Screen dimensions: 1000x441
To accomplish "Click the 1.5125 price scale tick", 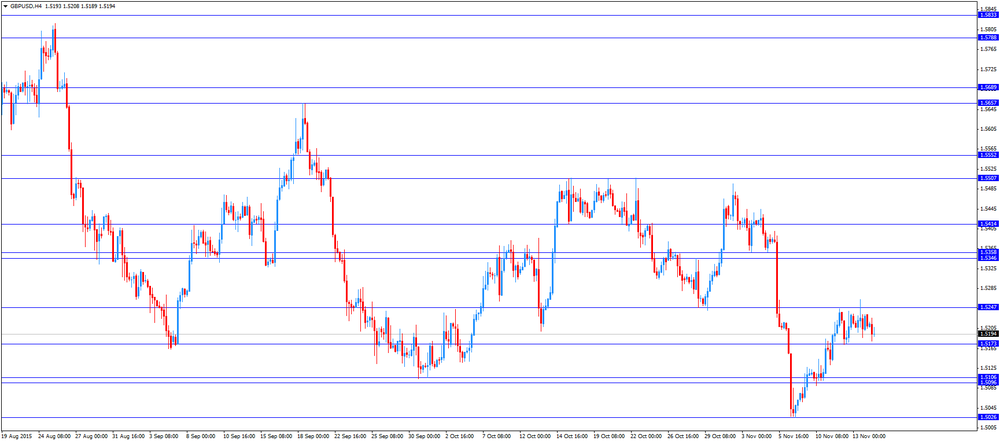I will click(x=987, y=368).
